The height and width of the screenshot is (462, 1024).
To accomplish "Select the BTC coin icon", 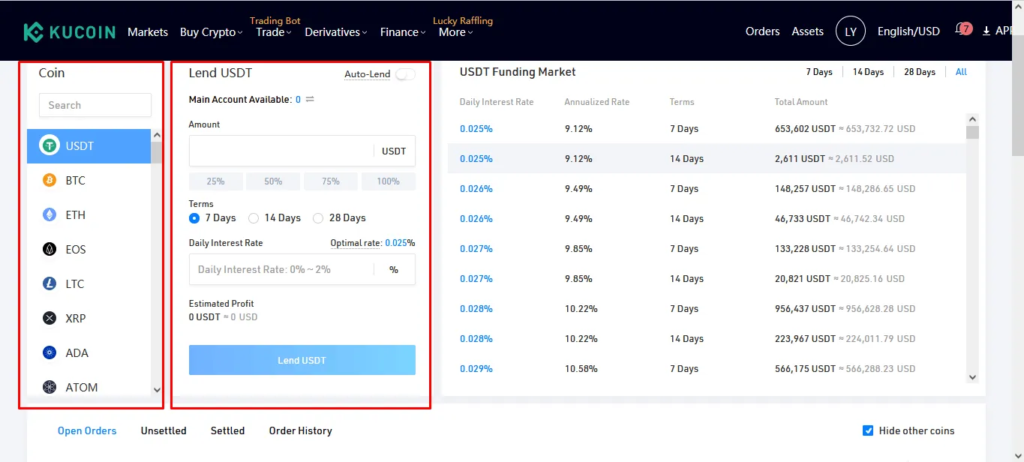I will point(50,180).
